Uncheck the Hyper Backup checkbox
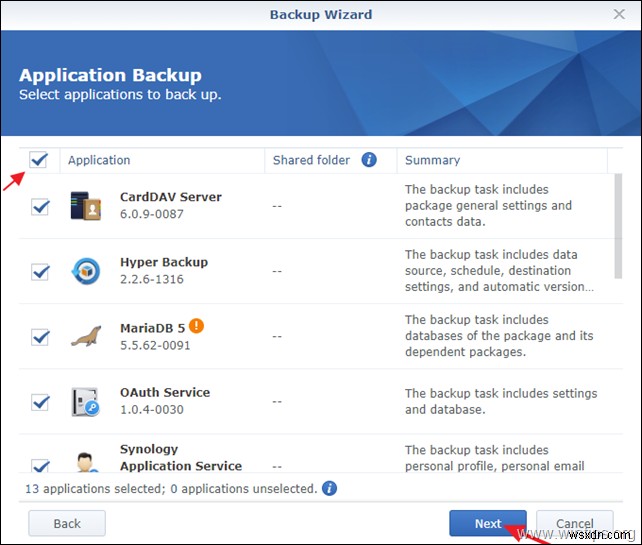 pos(40,271)
